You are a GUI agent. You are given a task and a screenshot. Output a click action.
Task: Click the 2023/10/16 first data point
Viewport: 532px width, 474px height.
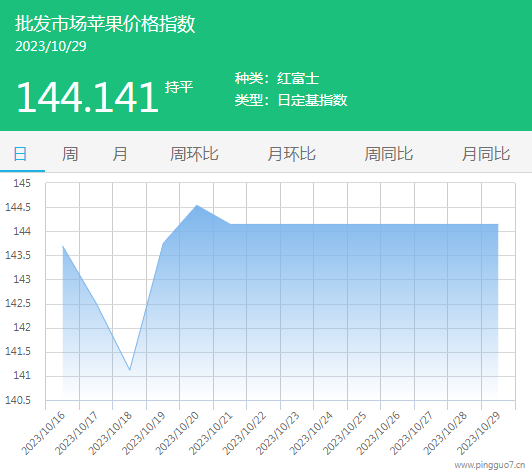63,246
